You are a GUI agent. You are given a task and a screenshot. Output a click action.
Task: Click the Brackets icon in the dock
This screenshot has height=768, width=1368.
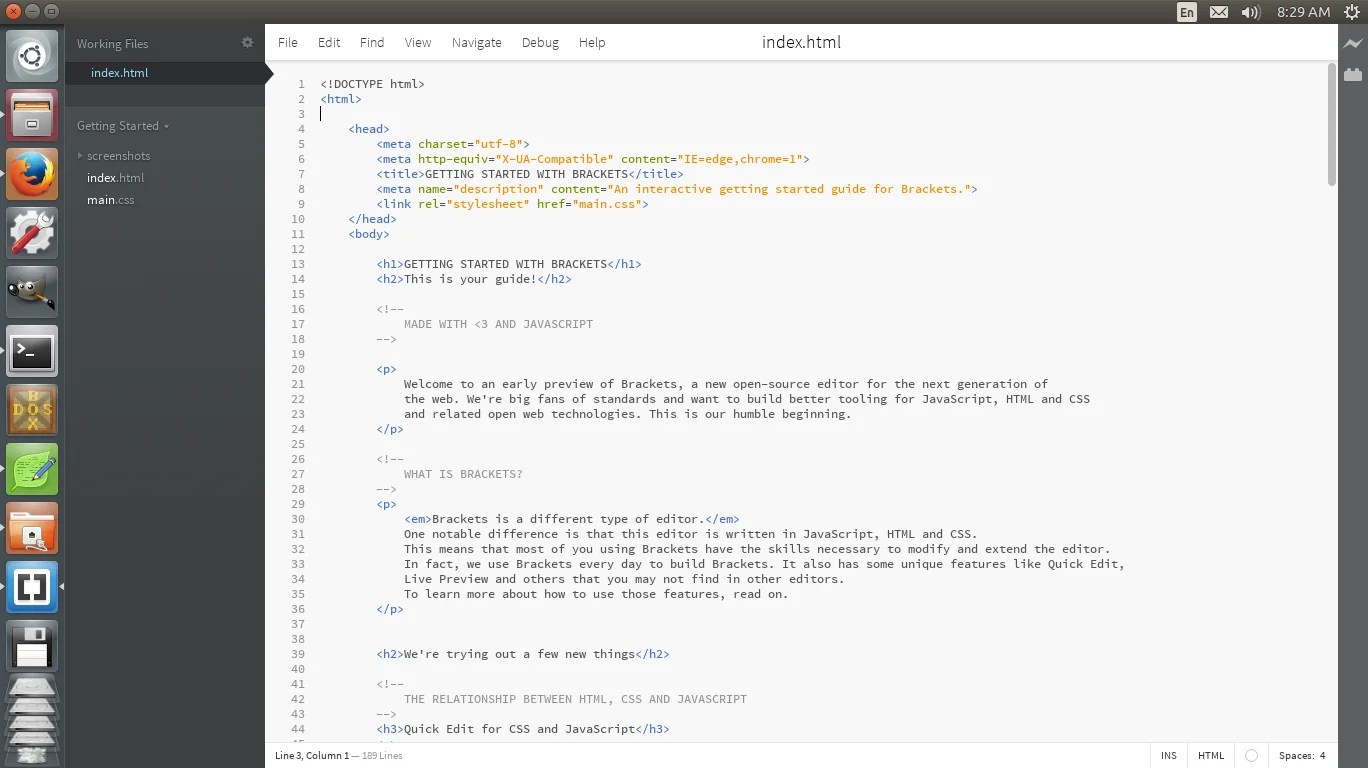(32, 587)
